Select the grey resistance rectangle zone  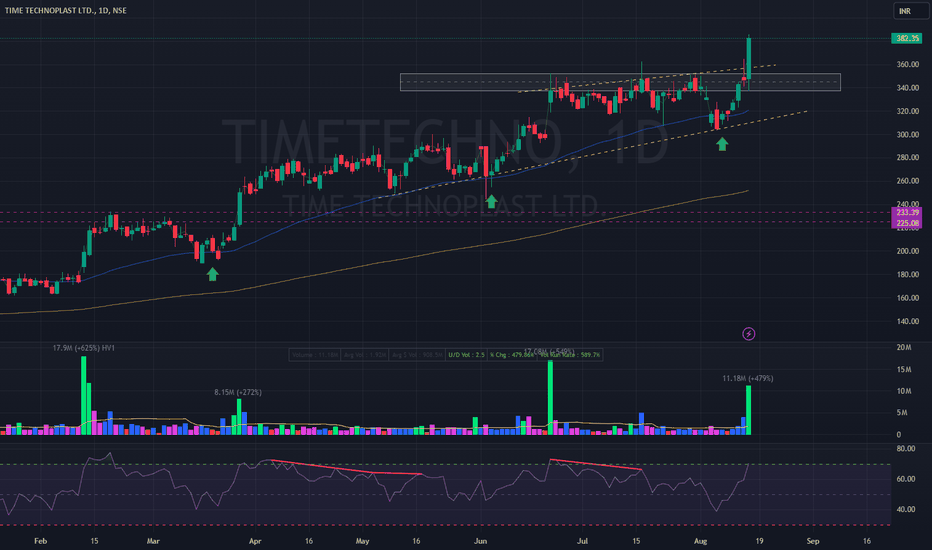[621, 82]
